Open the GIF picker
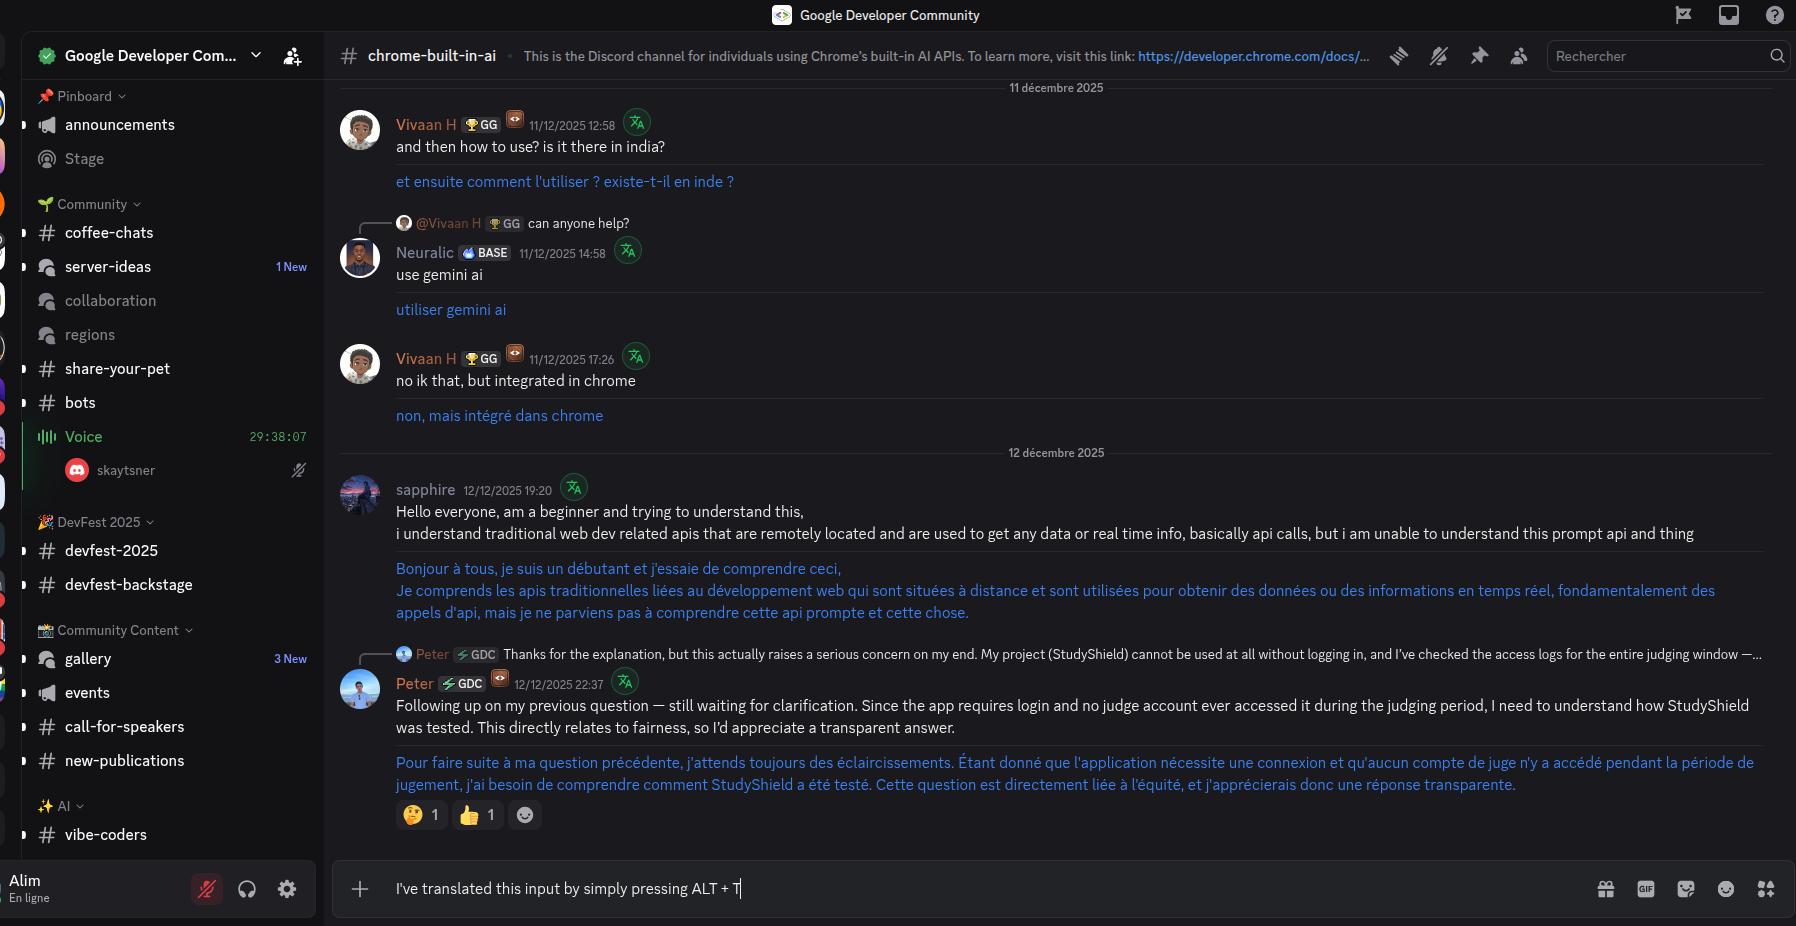 [x=1645, y=889]
